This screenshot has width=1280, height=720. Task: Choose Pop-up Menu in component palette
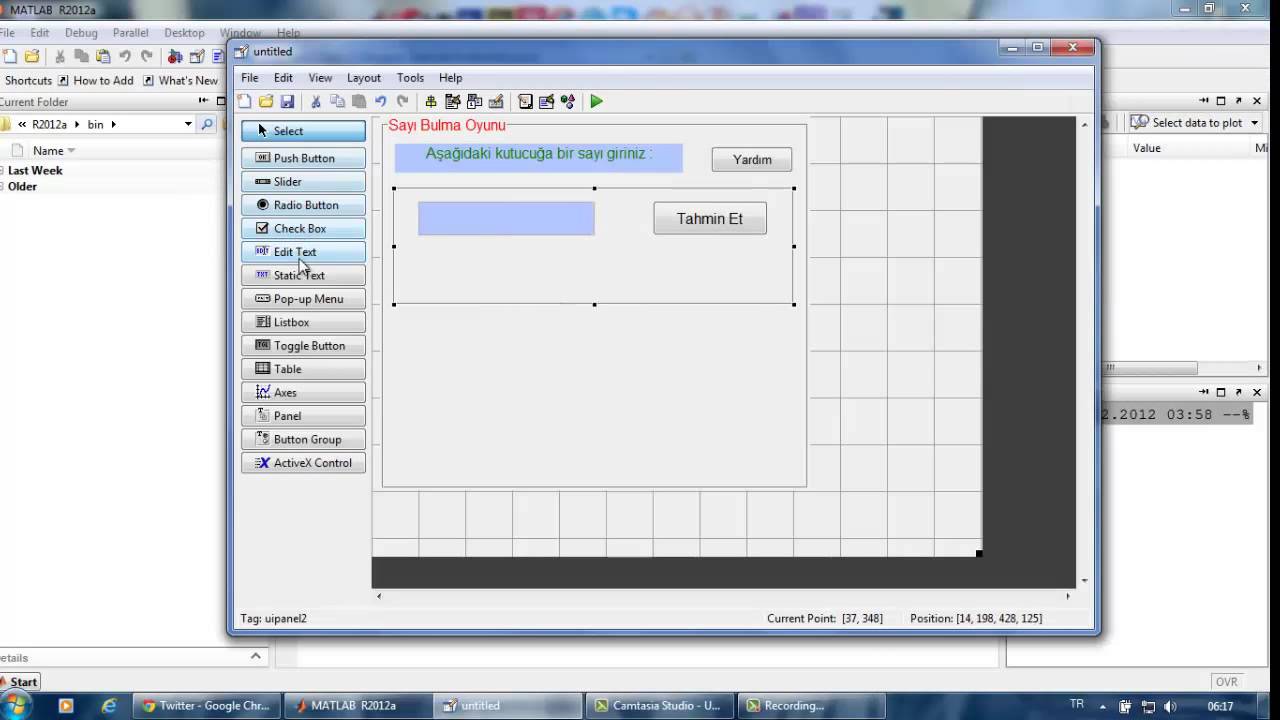303,299
